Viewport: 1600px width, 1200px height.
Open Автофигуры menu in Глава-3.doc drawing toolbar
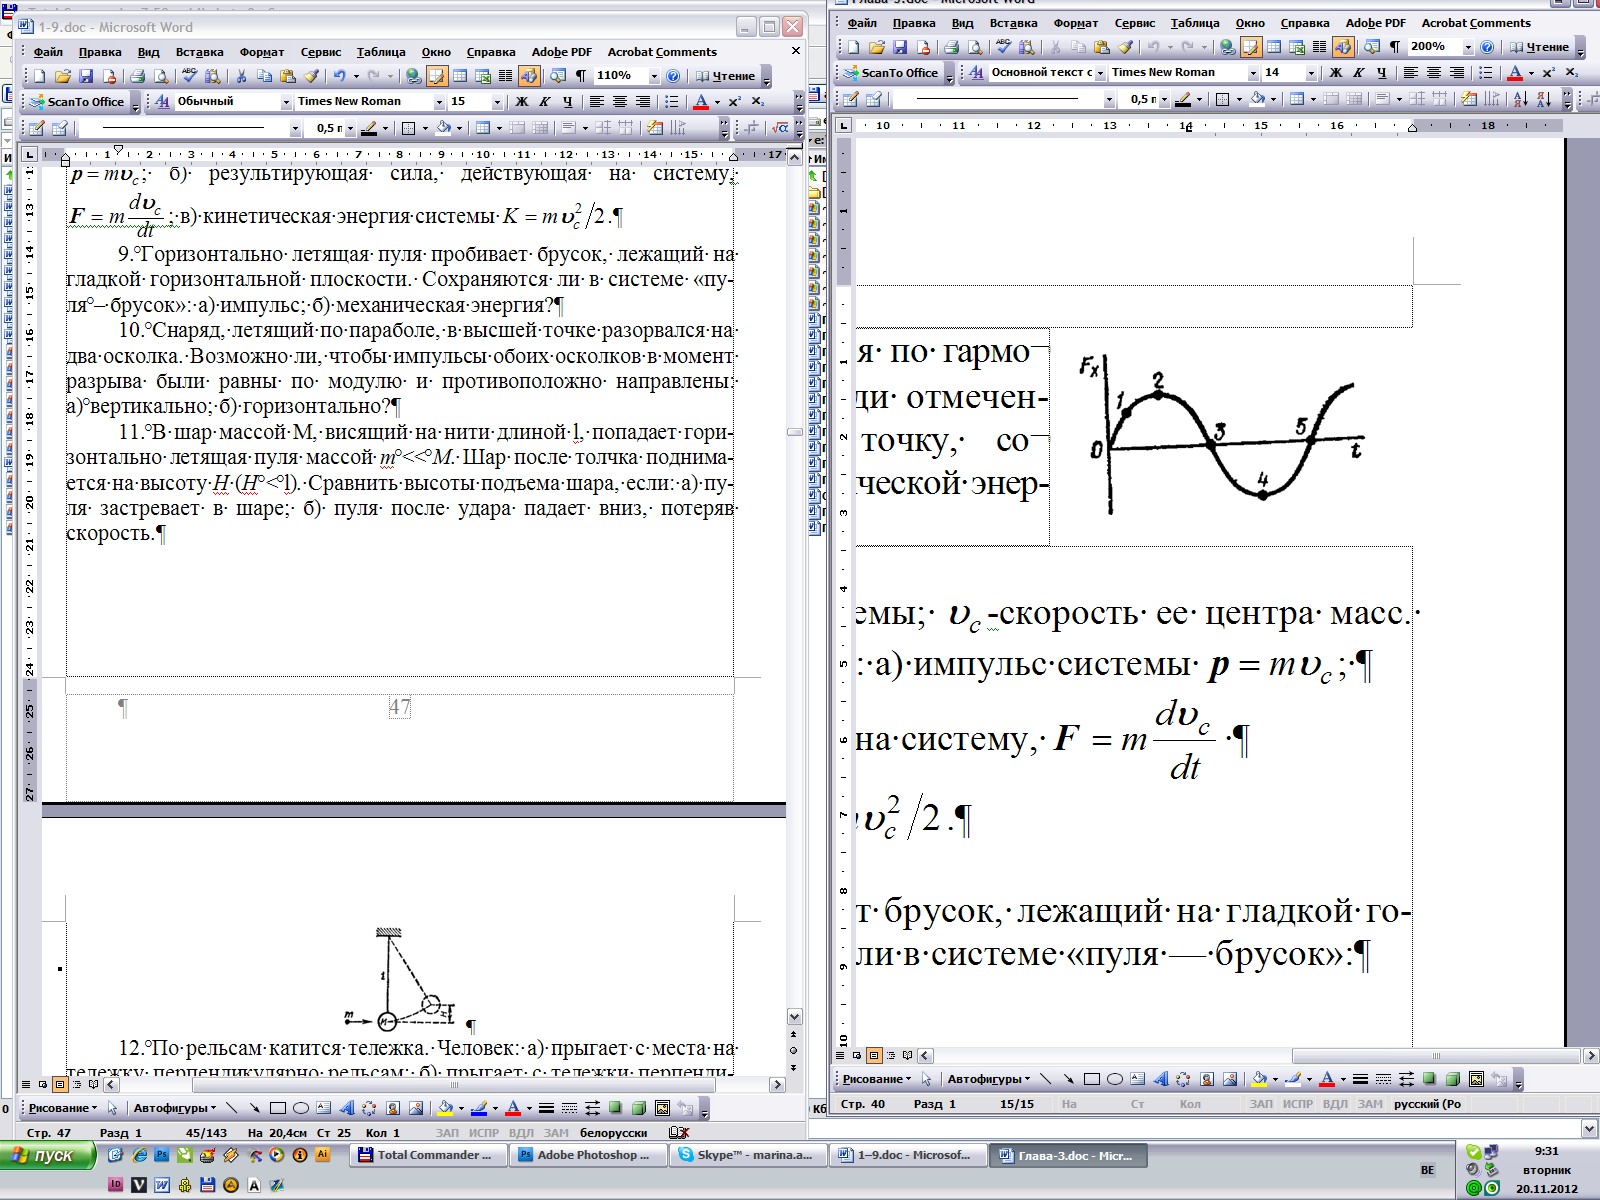tap(988, 1079)
